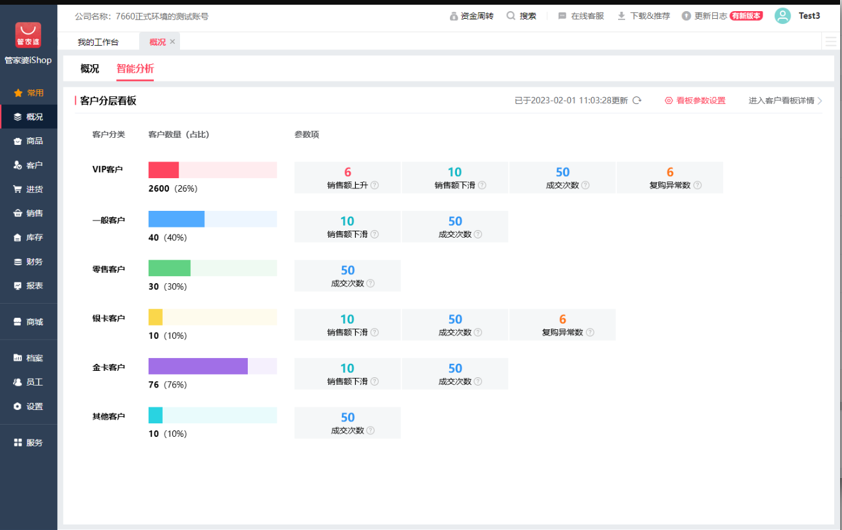Open 员工 in the left sidebar
This screenshot has height=530, width=842.
coord(28,382)
